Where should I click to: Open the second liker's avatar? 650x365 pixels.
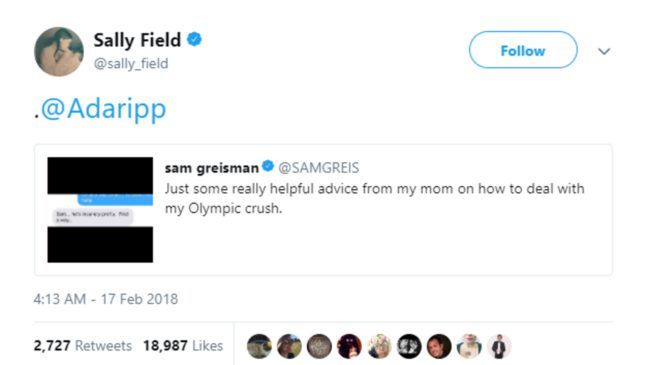pos(289,346)
